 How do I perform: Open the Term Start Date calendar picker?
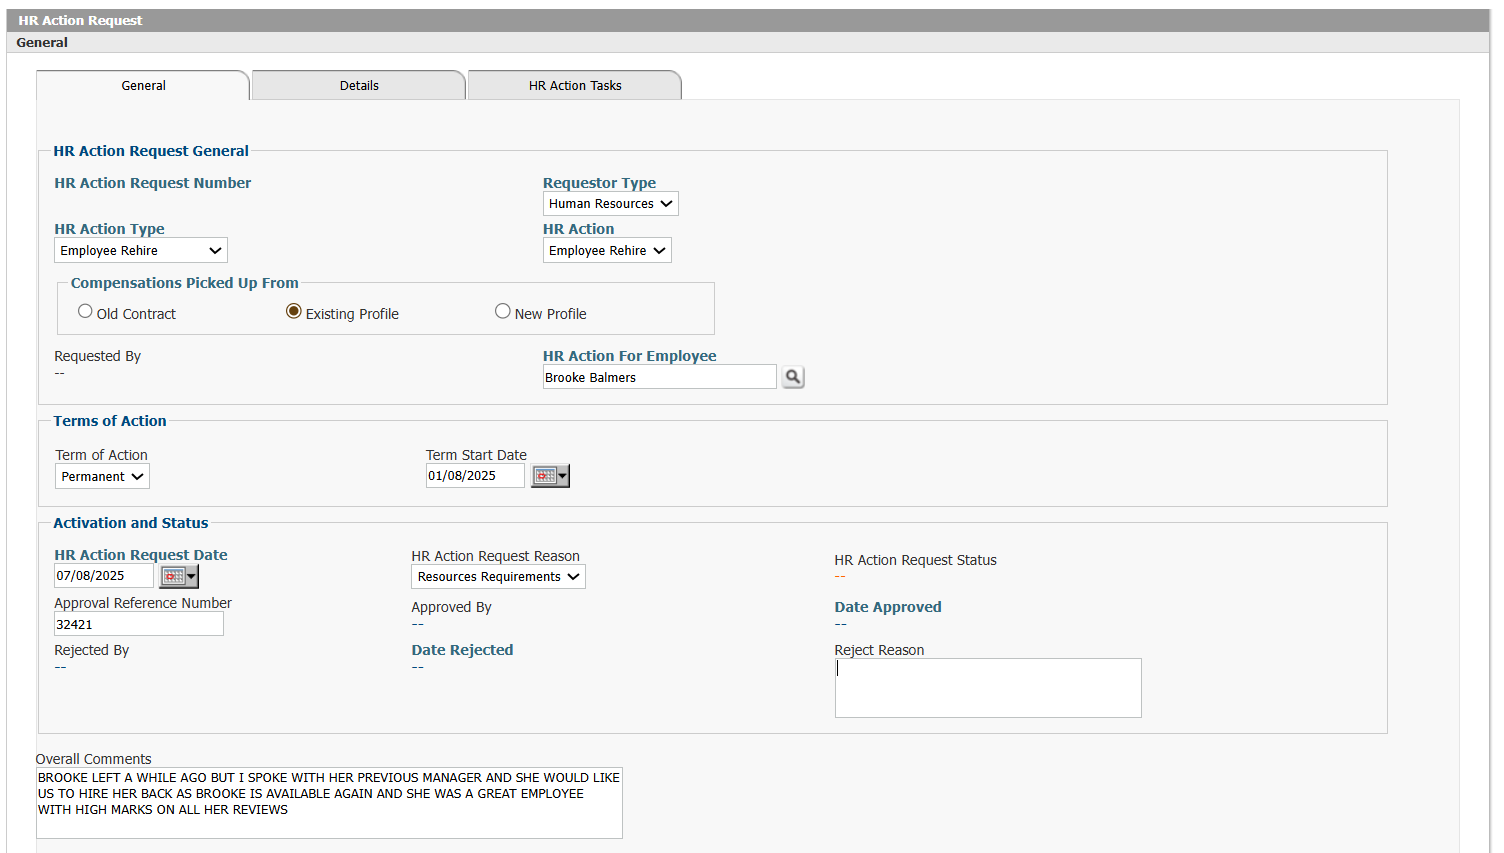[550, 476]
